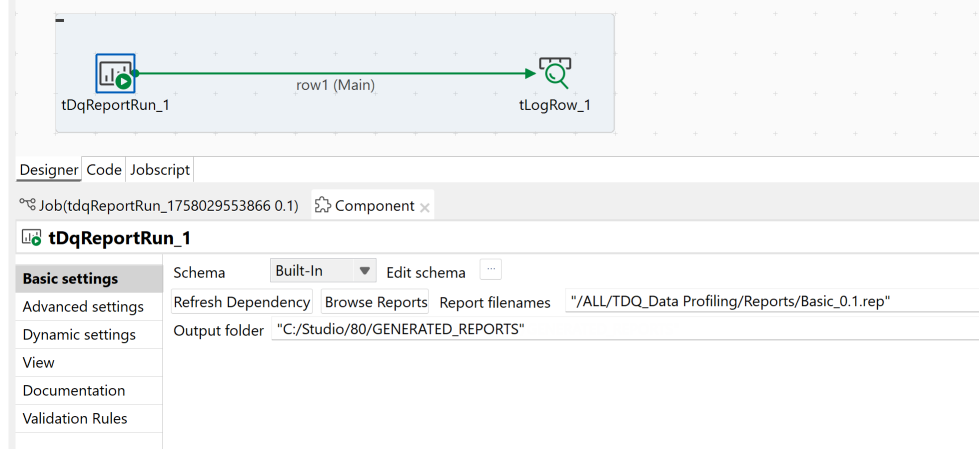Open the Documentation section
This screenshot has width=979, height=449.
(74, 391)
